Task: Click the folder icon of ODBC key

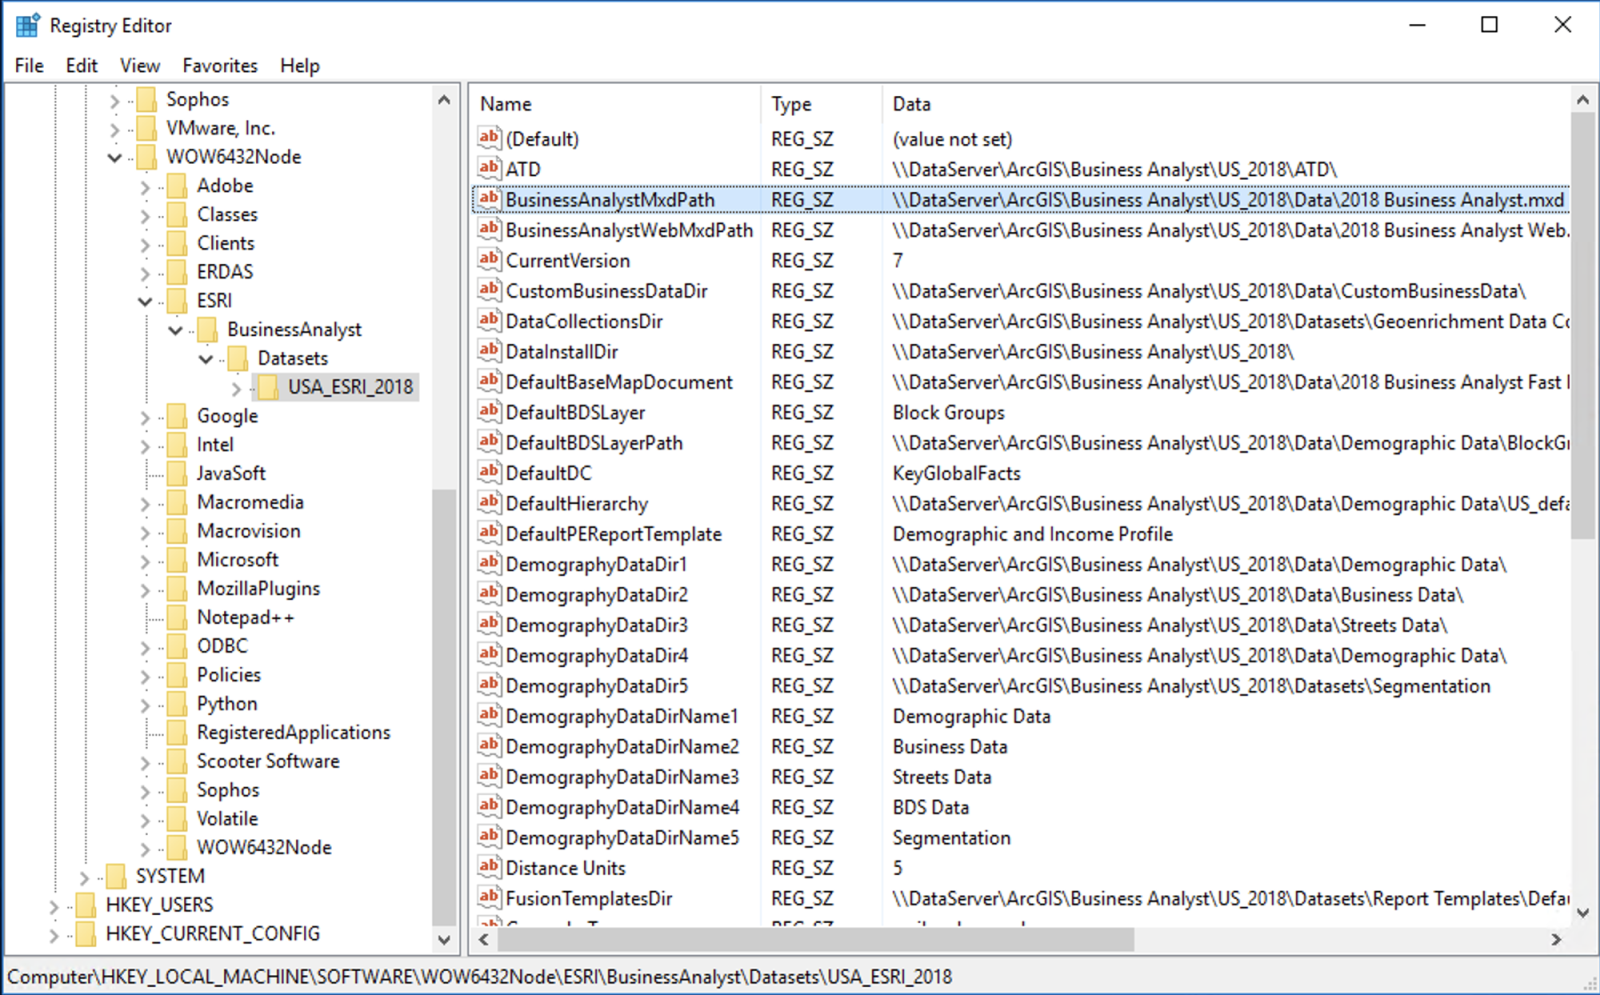Action: [177, 646]
